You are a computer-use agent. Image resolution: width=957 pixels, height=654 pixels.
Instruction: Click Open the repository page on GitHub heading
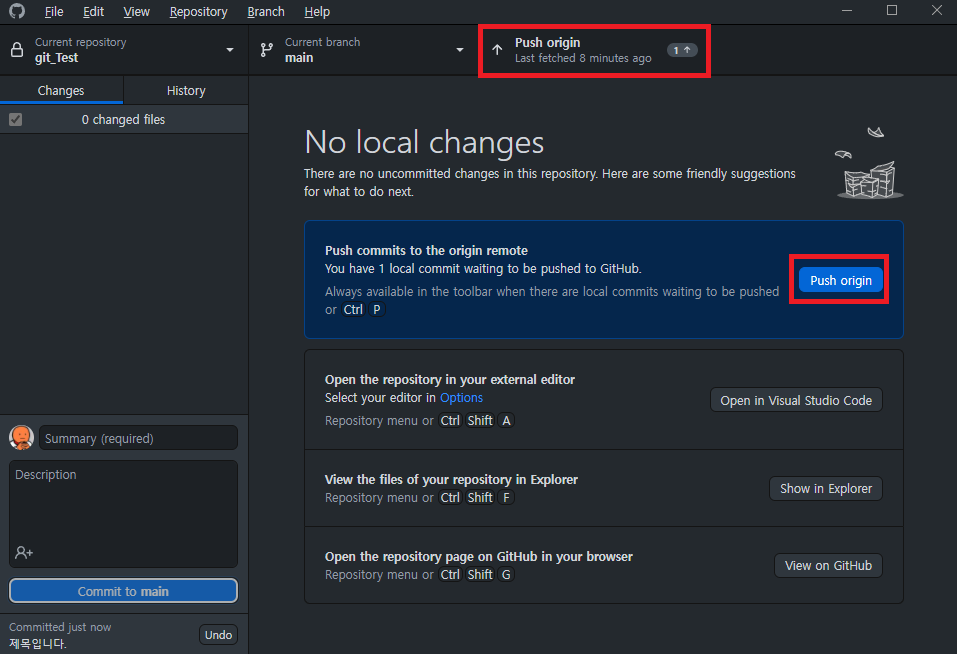478,556
